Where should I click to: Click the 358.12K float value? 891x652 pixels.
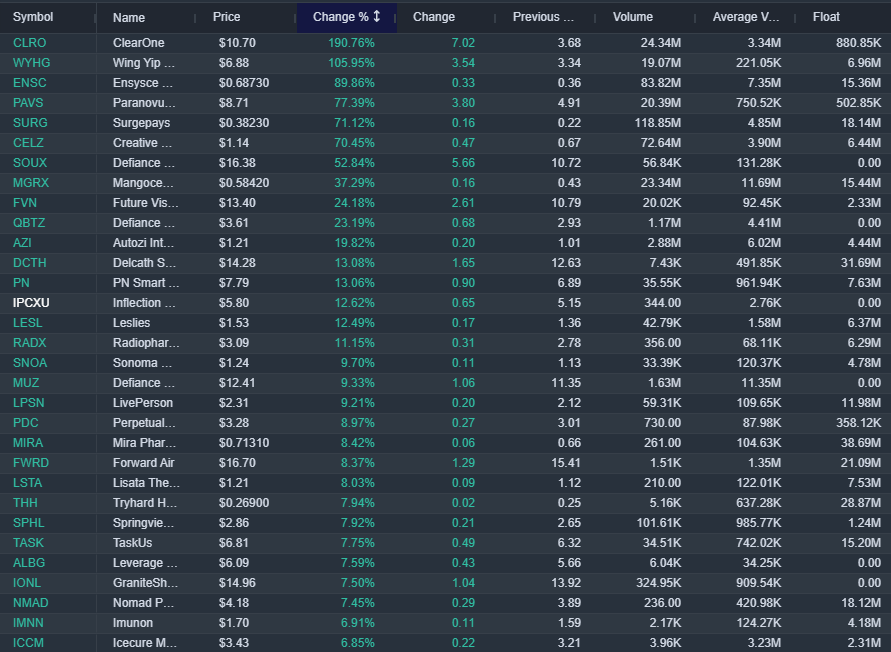859,423
